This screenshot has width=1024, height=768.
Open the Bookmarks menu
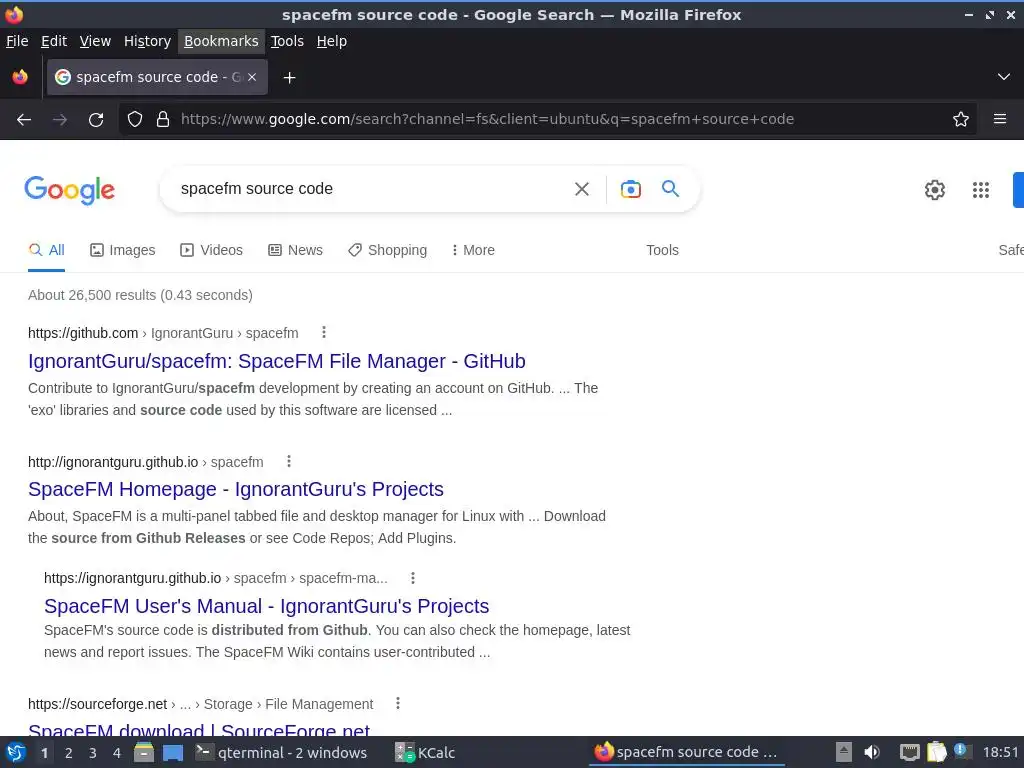tap(221, 41)
